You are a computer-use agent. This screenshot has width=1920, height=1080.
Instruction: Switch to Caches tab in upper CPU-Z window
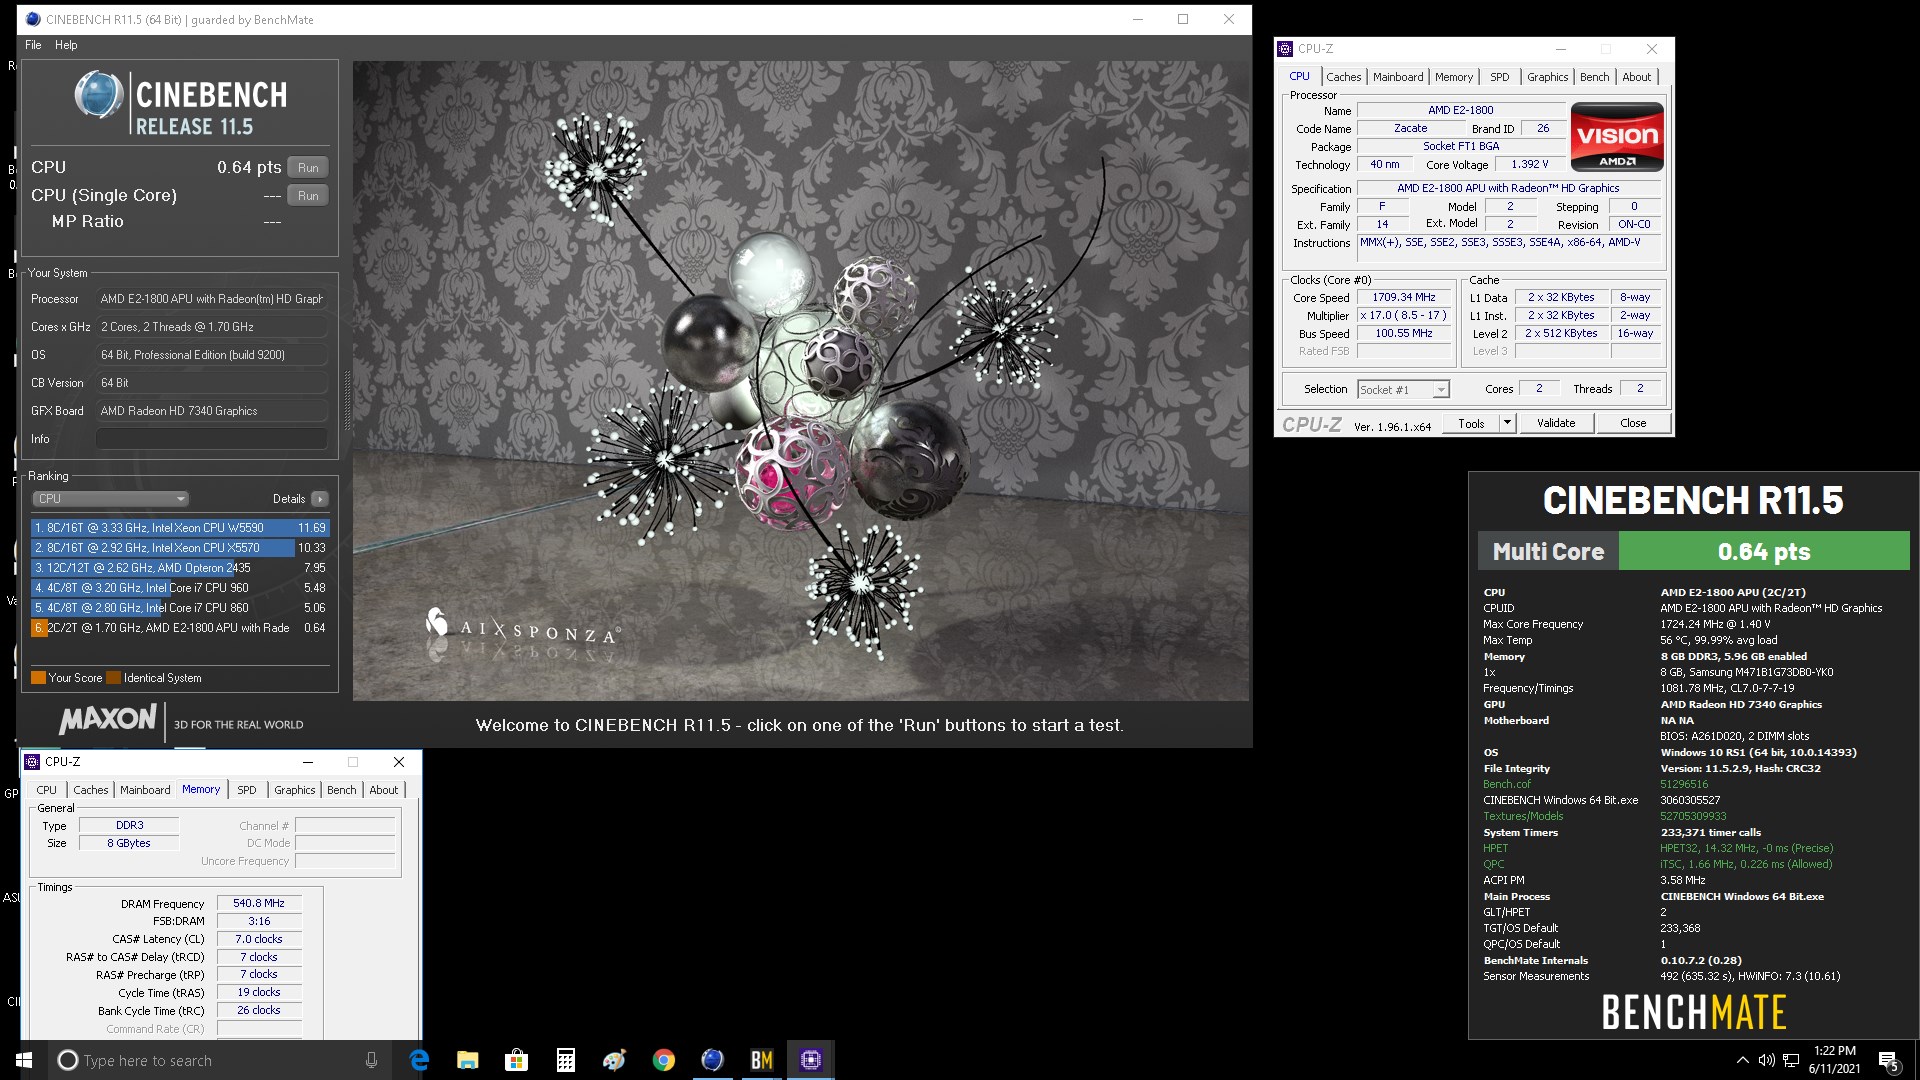point(1343,77)
